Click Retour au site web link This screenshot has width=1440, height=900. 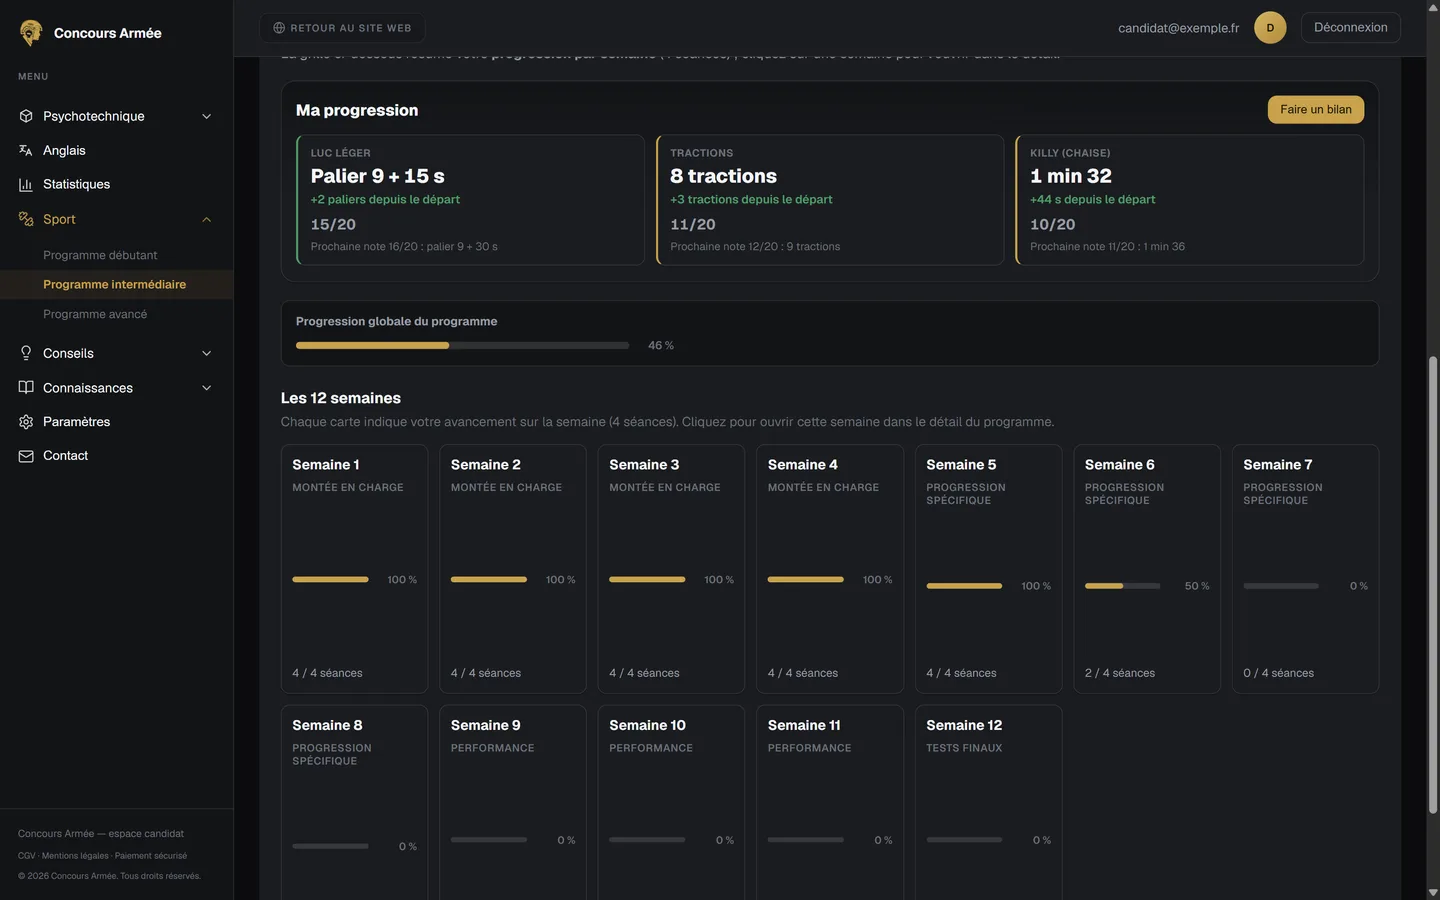342,28
